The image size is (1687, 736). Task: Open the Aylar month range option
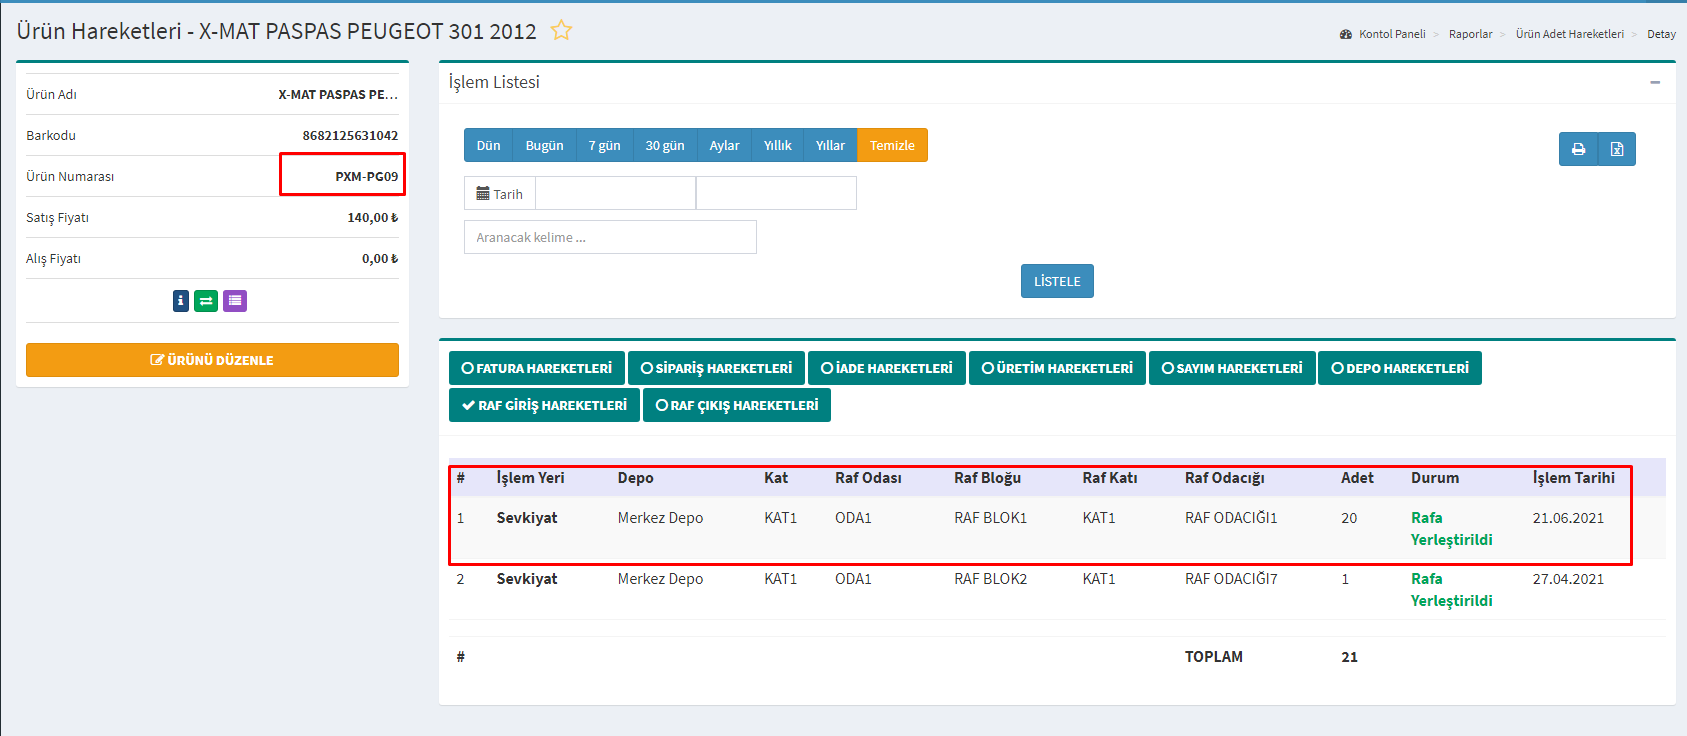click(724, 145)
